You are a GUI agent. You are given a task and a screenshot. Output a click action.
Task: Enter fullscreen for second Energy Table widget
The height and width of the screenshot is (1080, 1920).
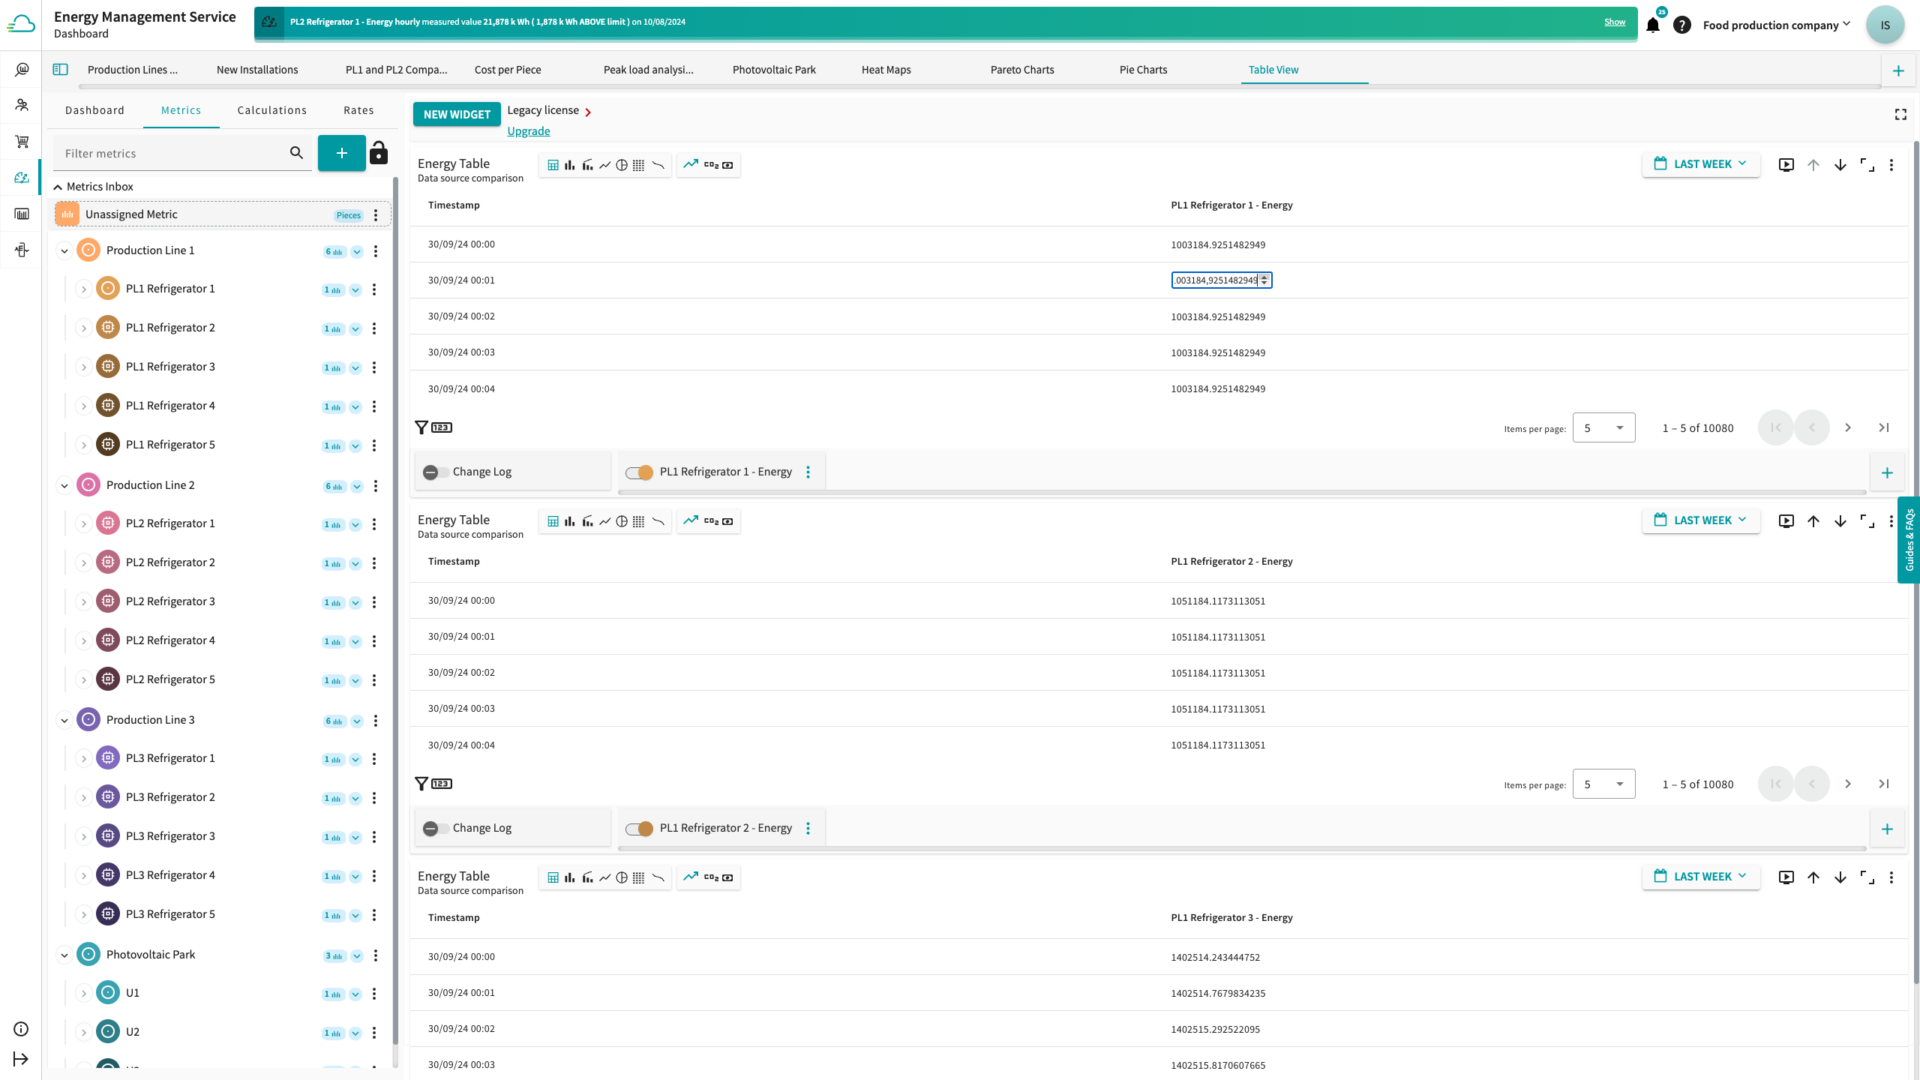coord(1866,521)
